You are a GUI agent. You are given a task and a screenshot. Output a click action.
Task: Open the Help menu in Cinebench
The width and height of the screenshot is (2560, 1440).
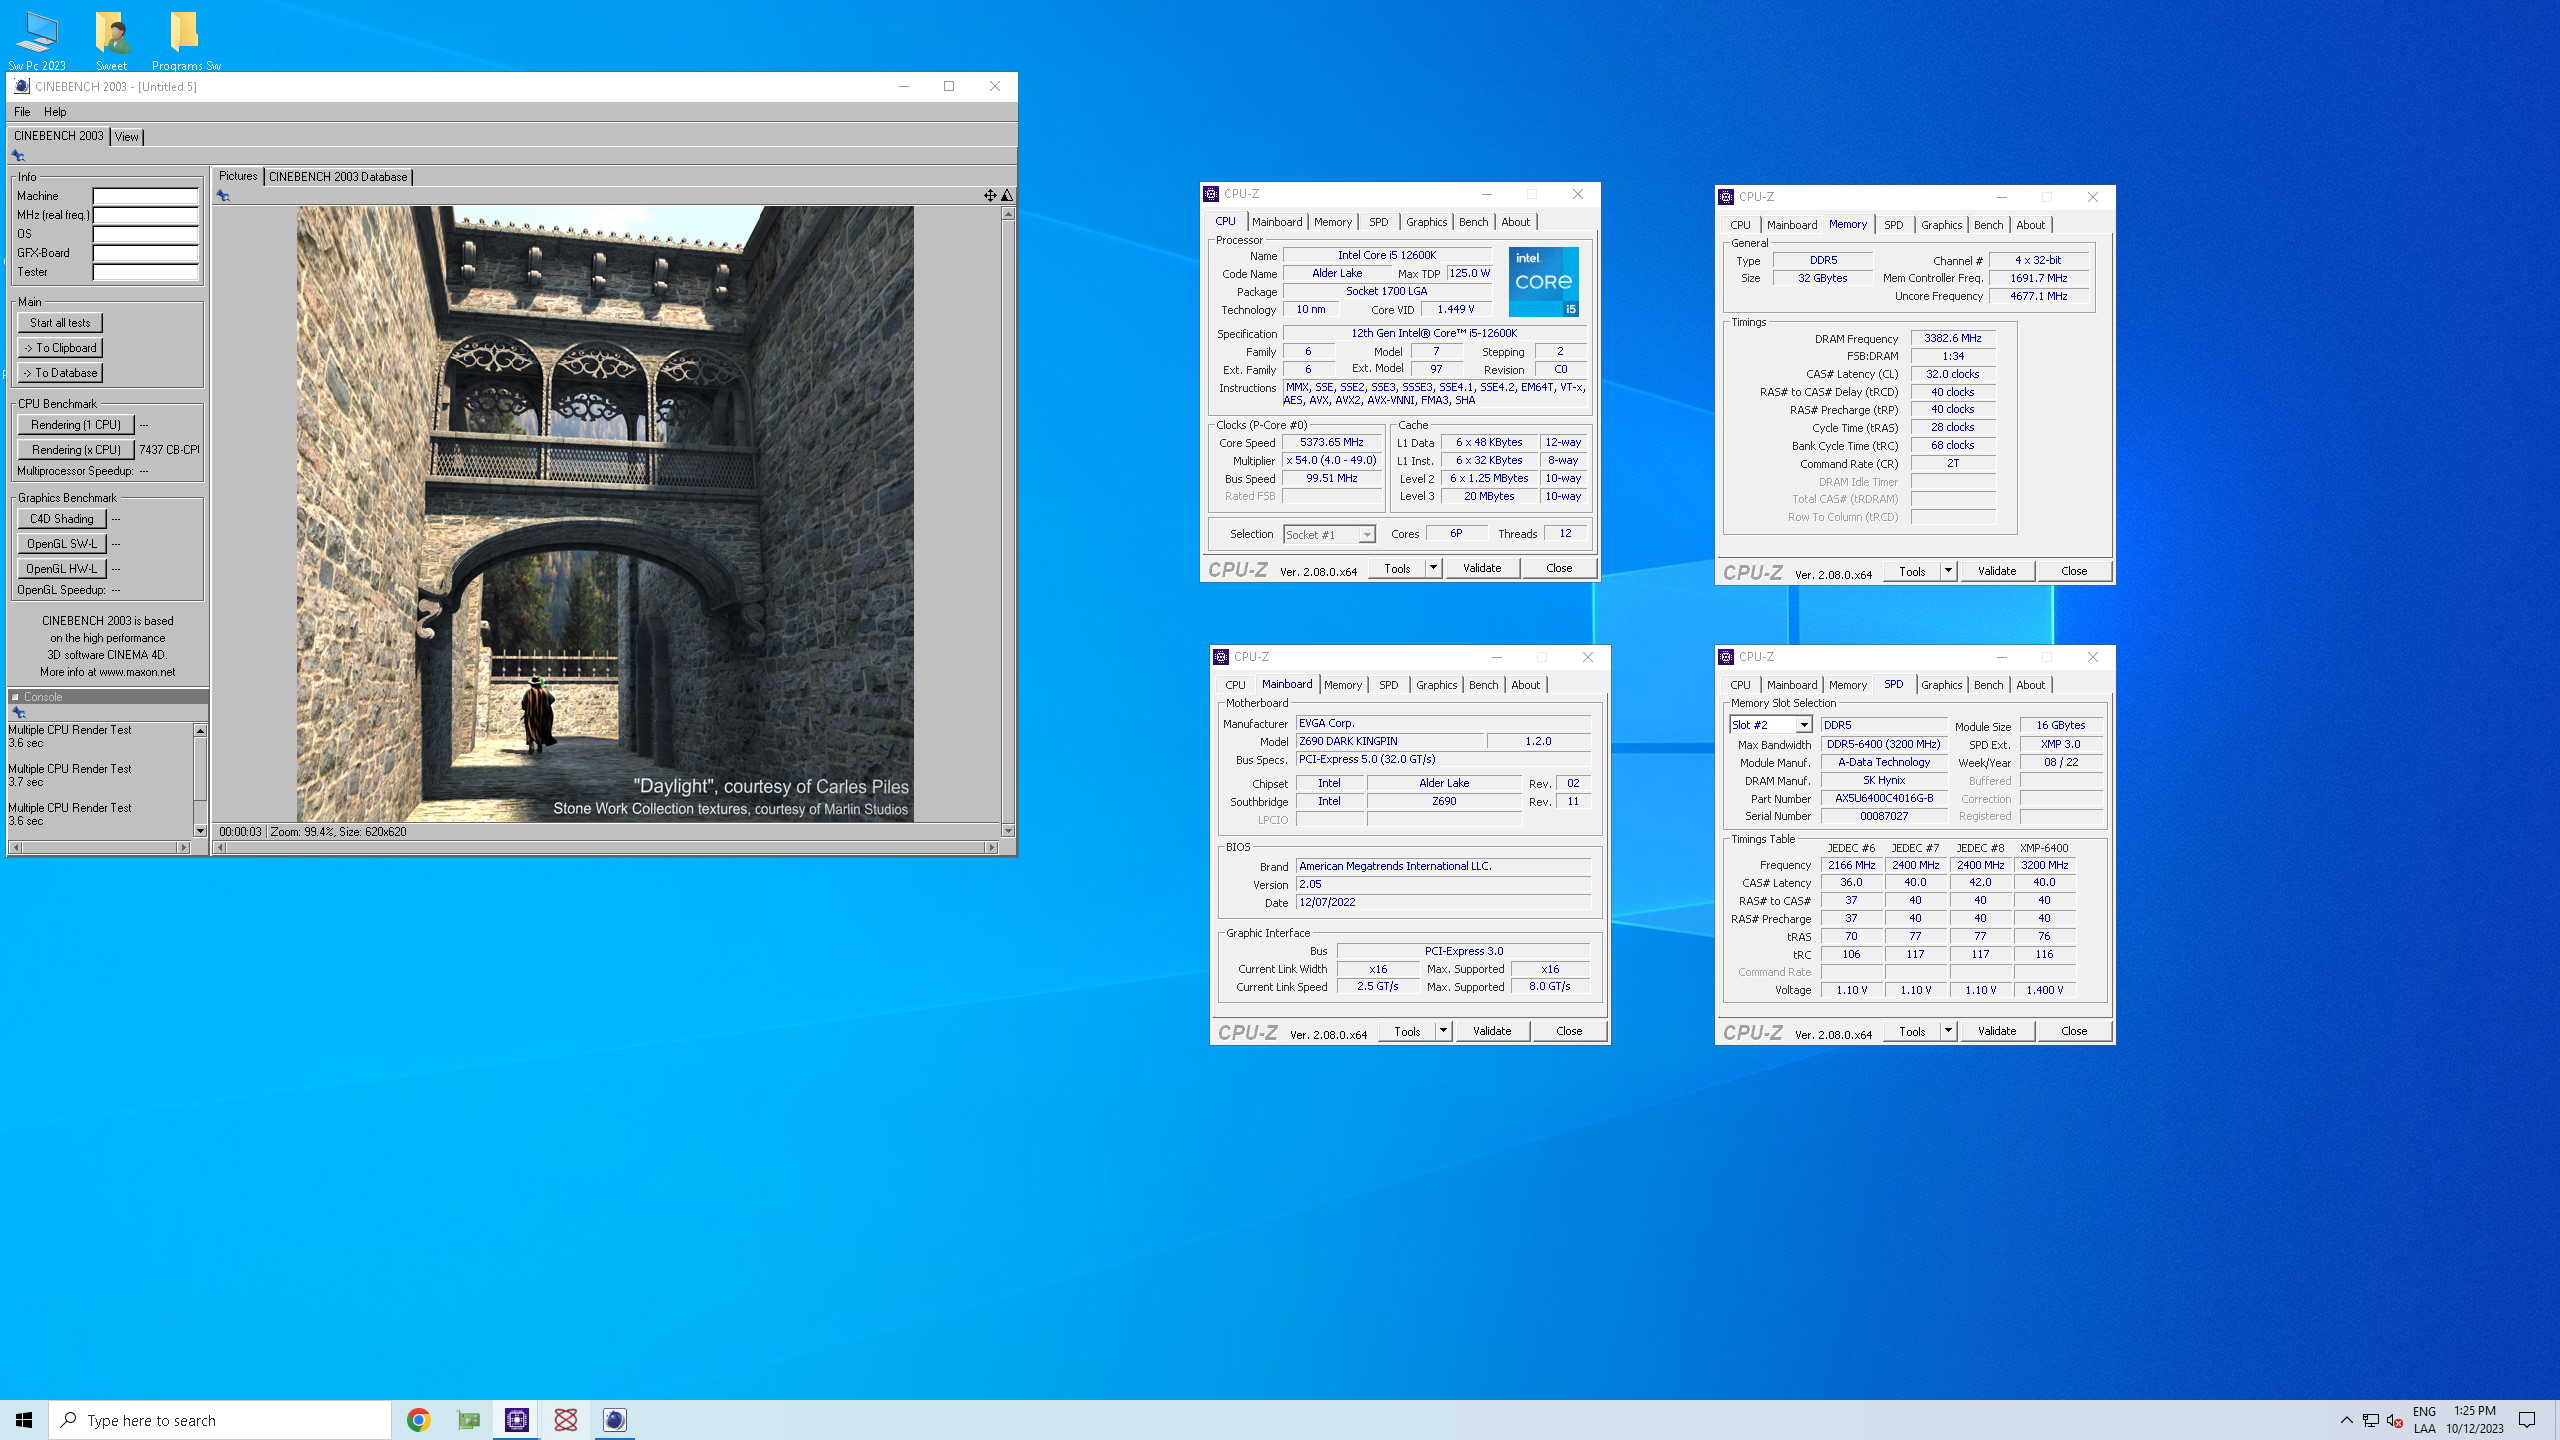[x=55, y=112]
